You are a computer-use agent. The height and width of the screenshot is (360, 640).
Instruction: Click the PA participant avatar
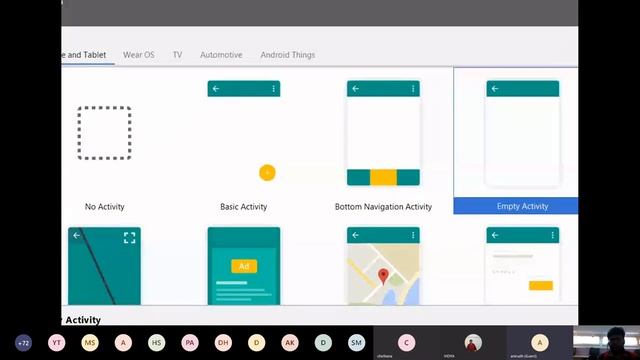coord(190,343)
